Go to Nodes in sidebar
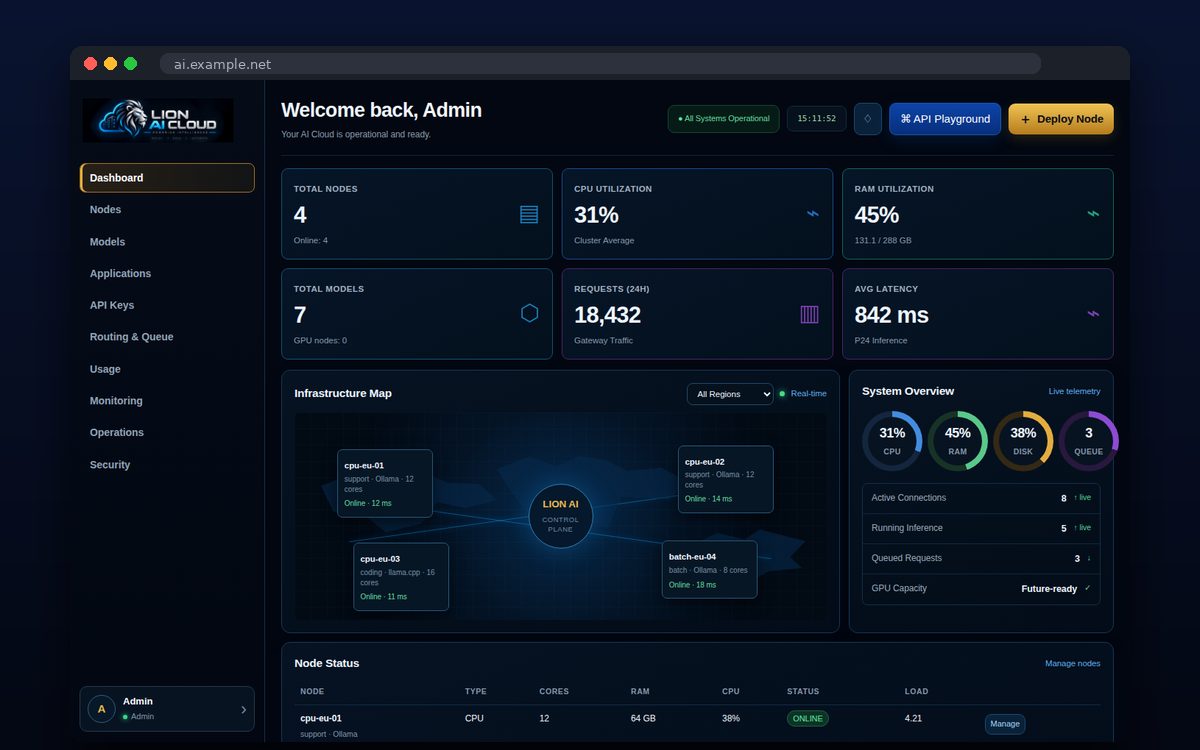 167,210
